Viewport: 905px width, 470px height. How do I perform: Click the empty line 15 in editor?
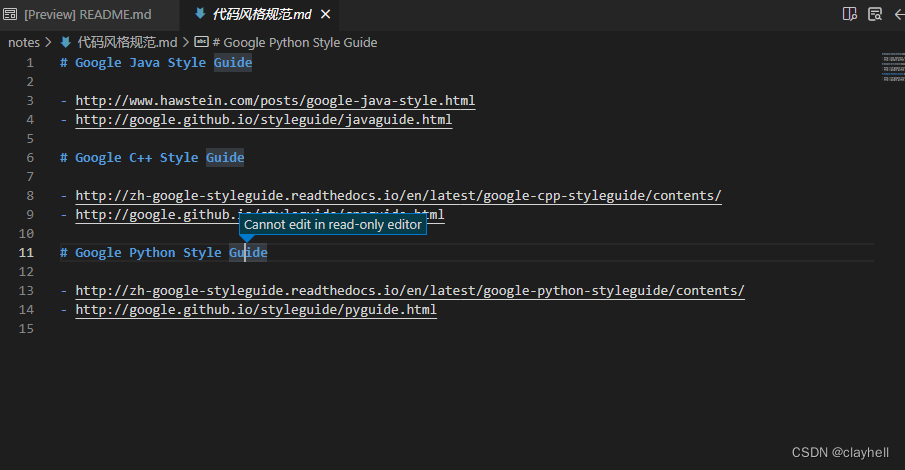pyautogui.click(x=466, y=329)
